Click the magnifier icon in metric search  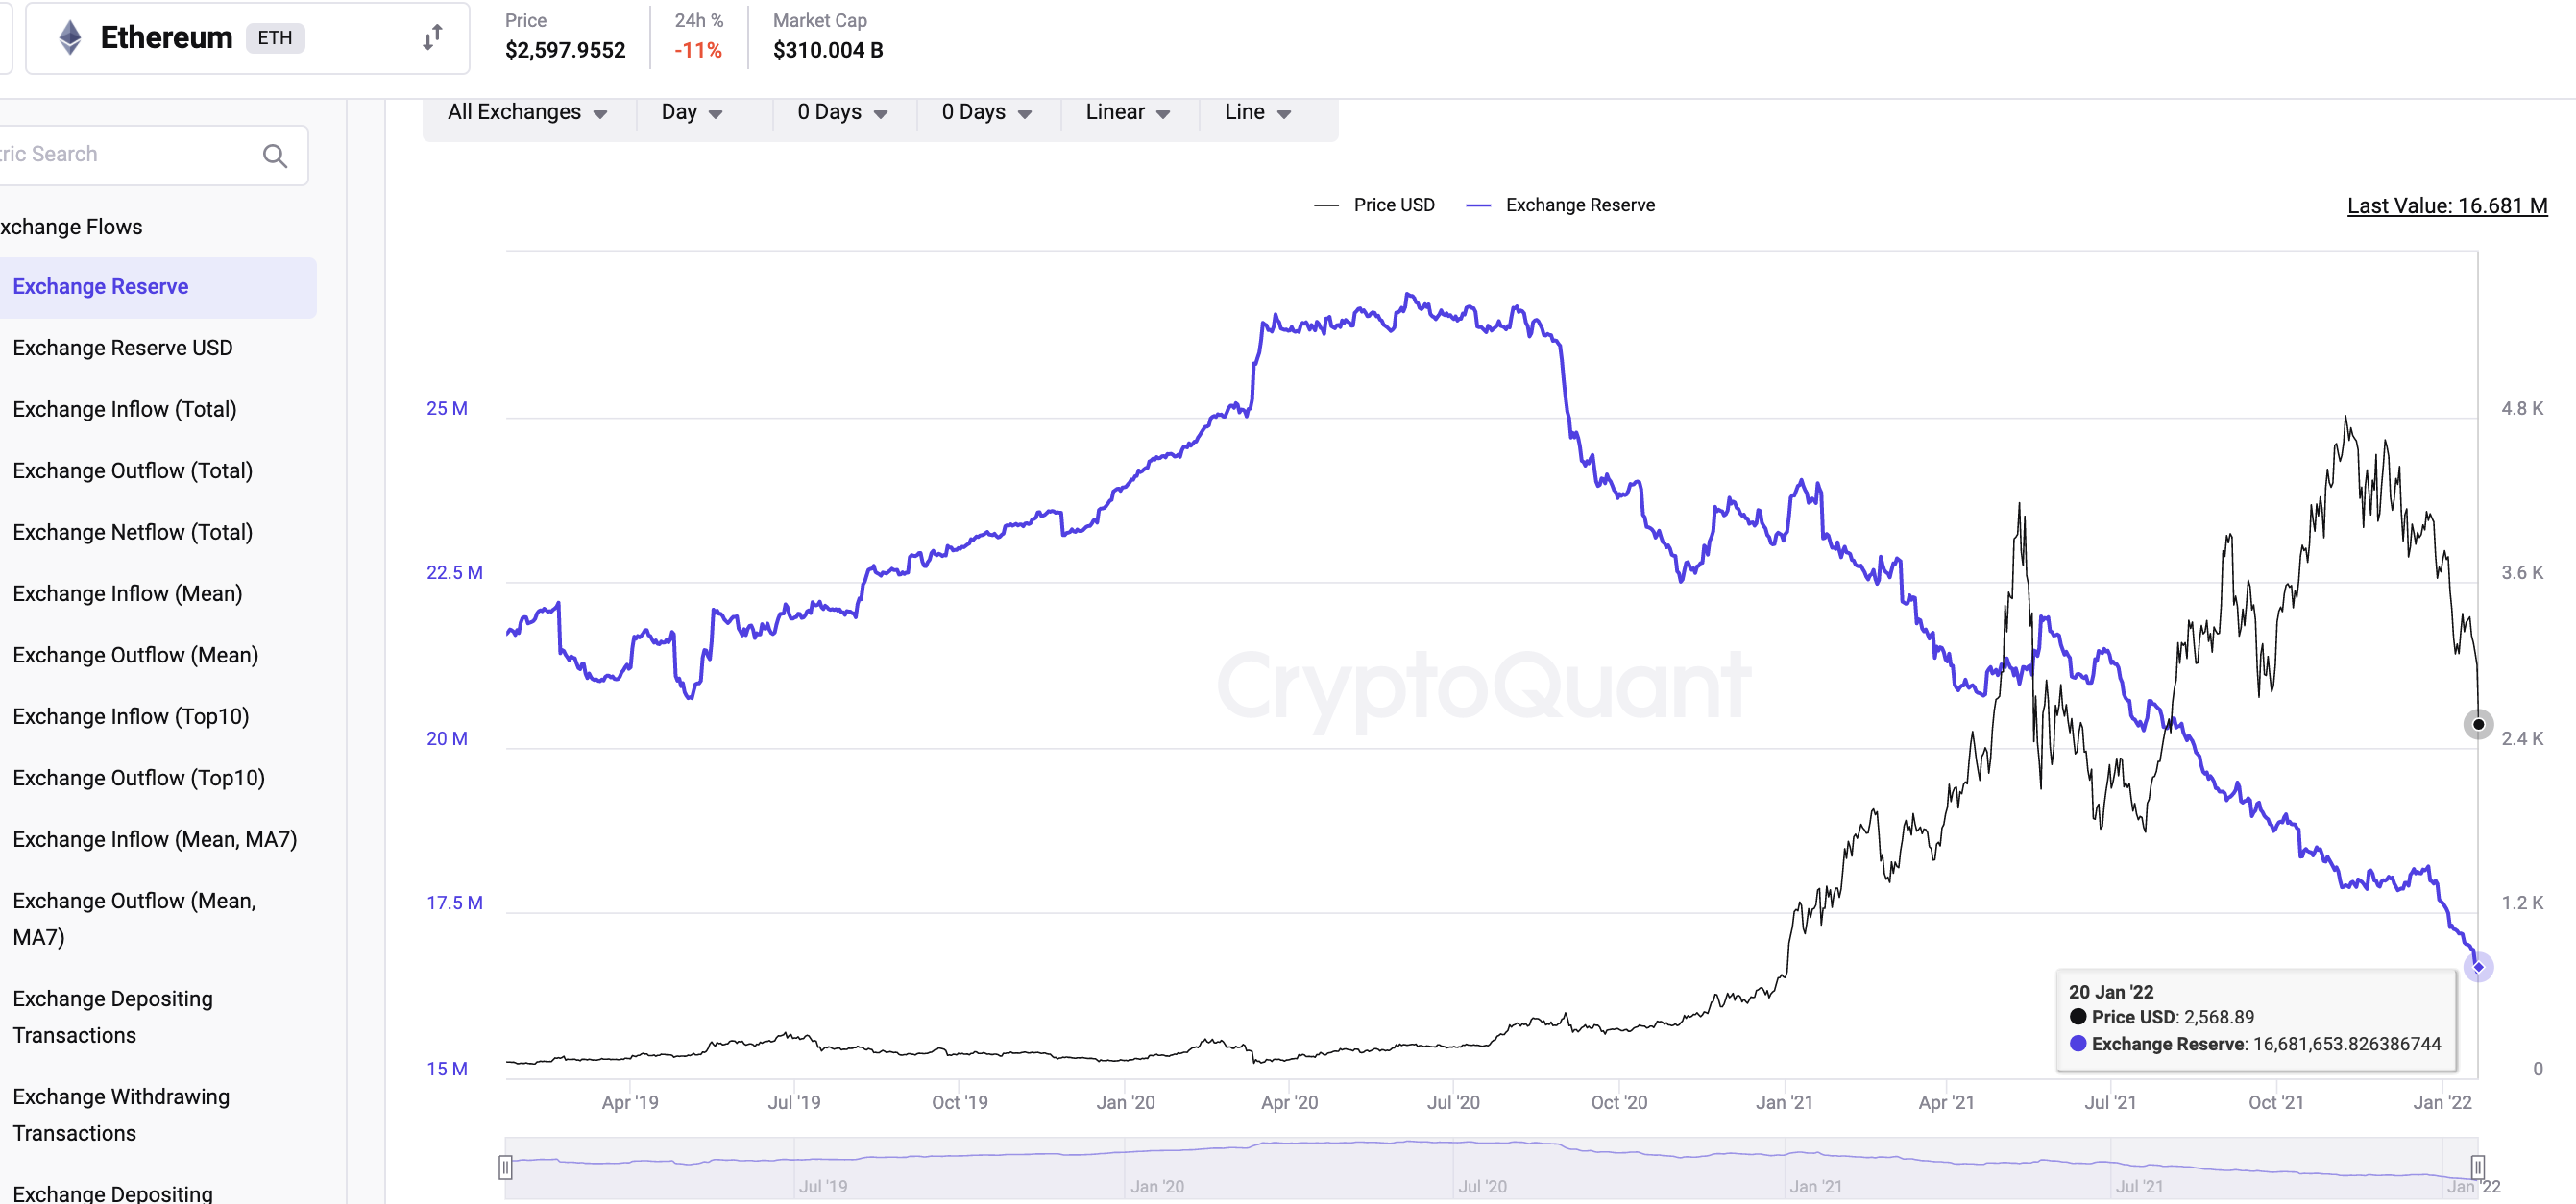(275, 155)
